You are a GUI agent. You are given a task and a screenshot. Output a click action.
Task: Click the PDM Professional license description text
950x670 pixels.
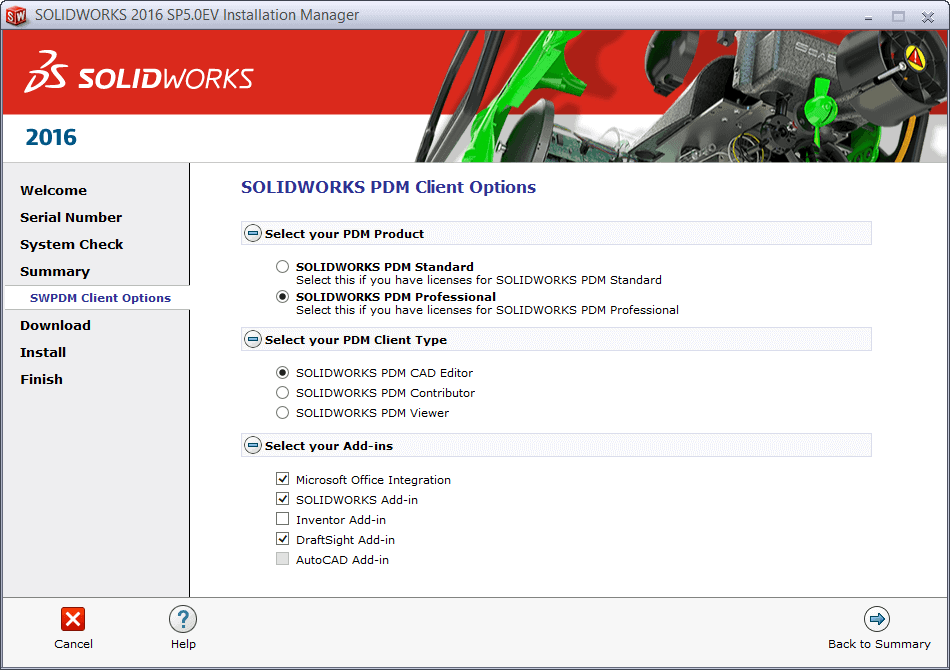487,310
